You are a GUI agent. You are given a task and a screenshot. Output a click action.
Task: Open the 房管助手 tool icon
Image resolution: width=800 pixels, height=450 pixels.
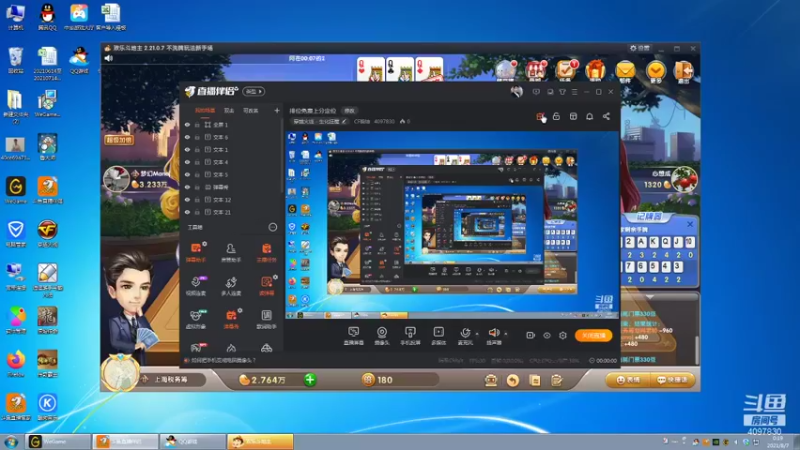[x=231, y=252]
